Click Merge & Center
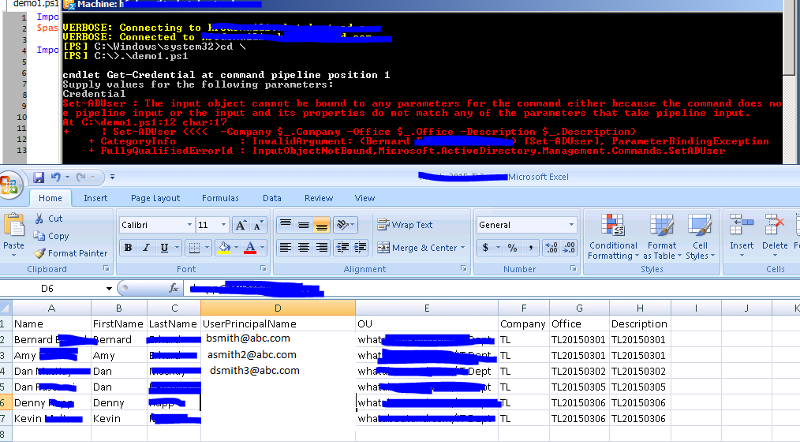Screen dimensions: 800x442 pos(417,248)
